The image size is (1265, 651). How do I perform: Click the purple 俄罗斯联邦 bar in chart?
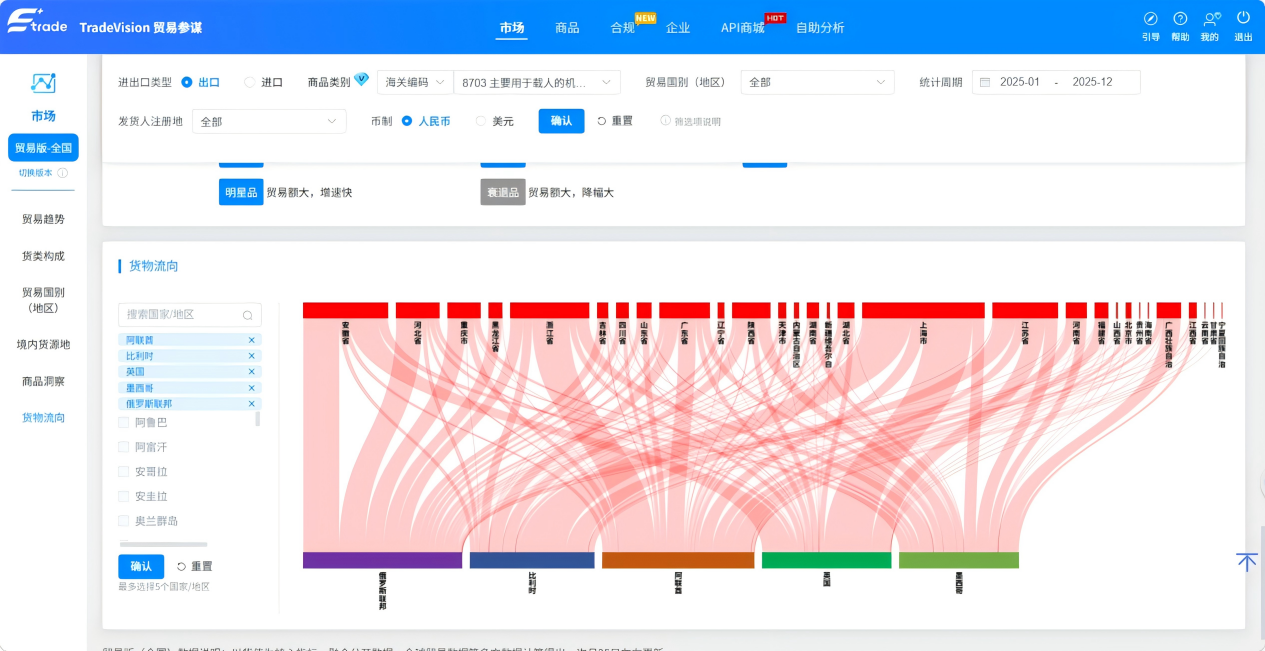(x=382, y=560)
